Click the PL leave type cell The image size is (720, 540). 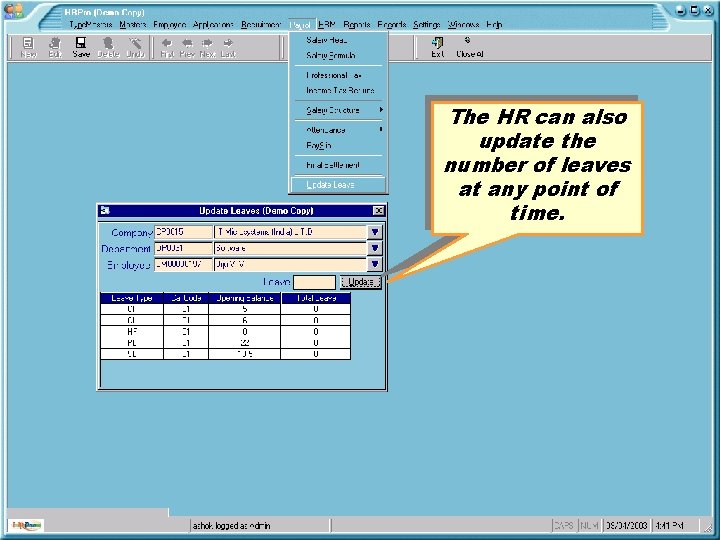(x=132, y=343)
